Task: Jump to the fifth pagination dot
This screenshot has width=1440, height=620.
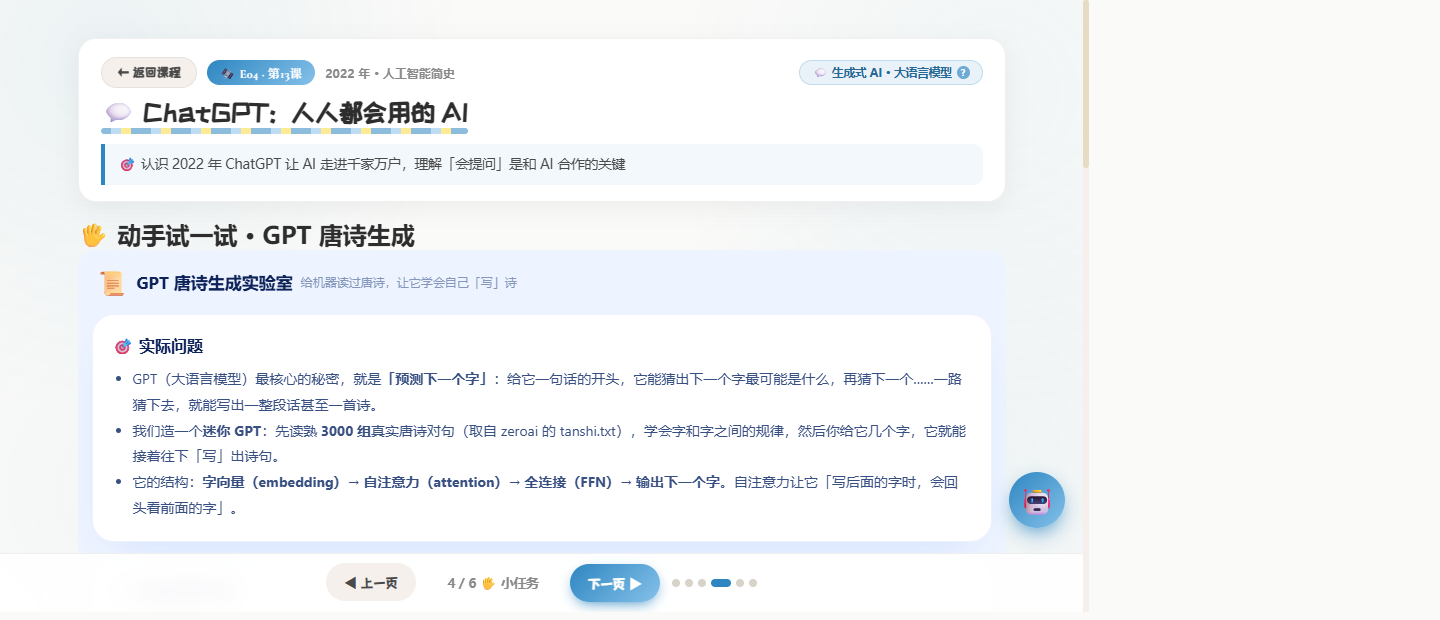Action: point(740,583)
